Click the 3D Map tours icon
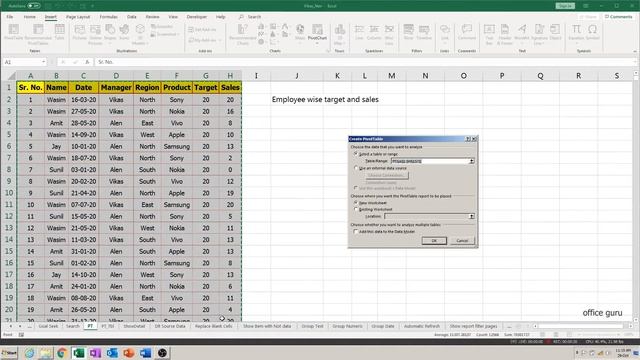This screenshot has height=360, width=640. (339, 33)
